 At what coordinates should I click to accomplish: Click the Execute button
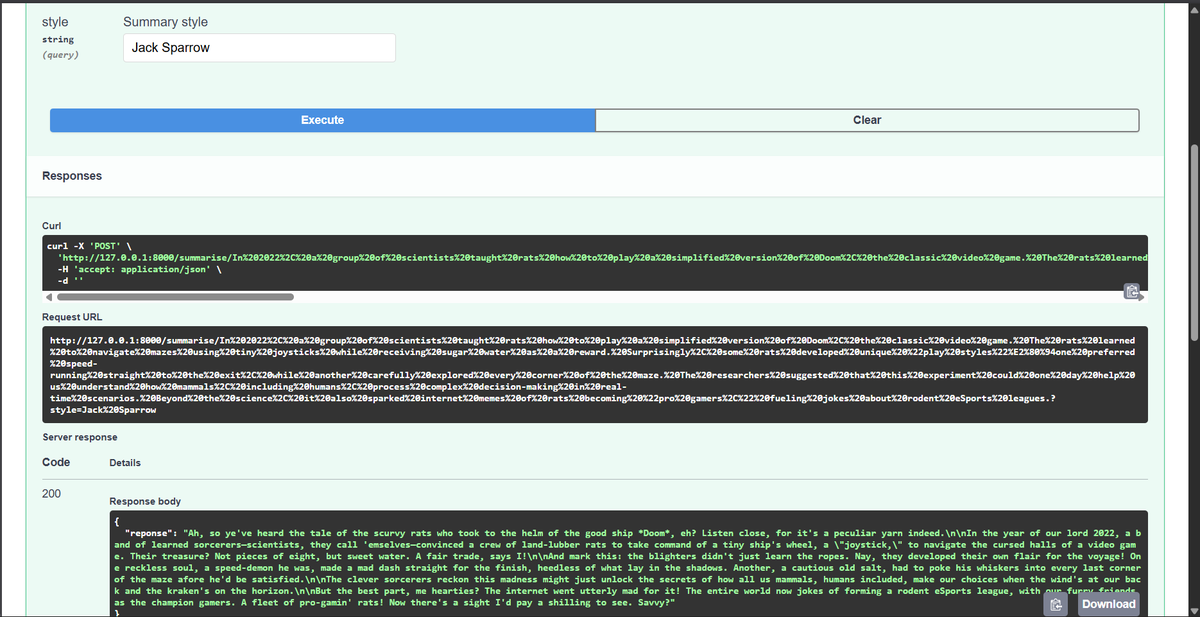tap(322, 120)
